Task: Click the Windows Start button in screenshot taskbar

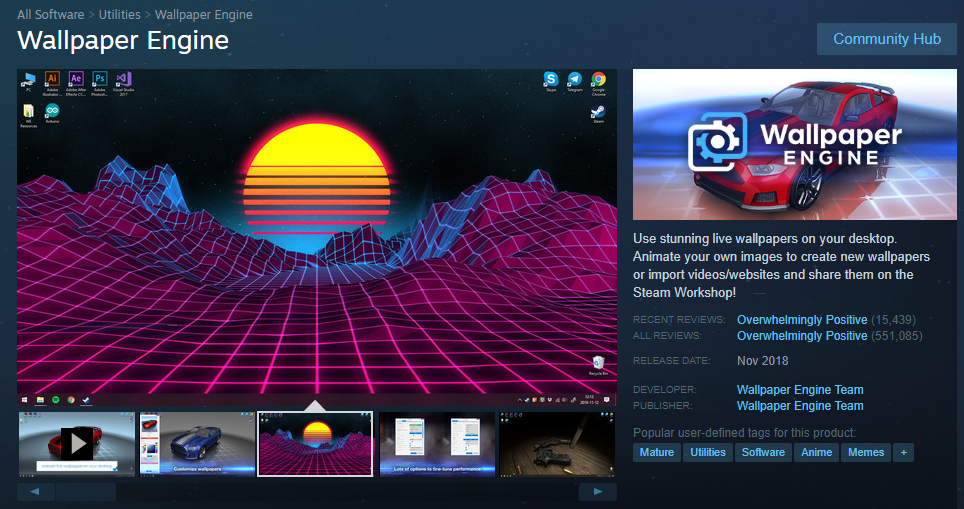Action: [x=24, y=400]
